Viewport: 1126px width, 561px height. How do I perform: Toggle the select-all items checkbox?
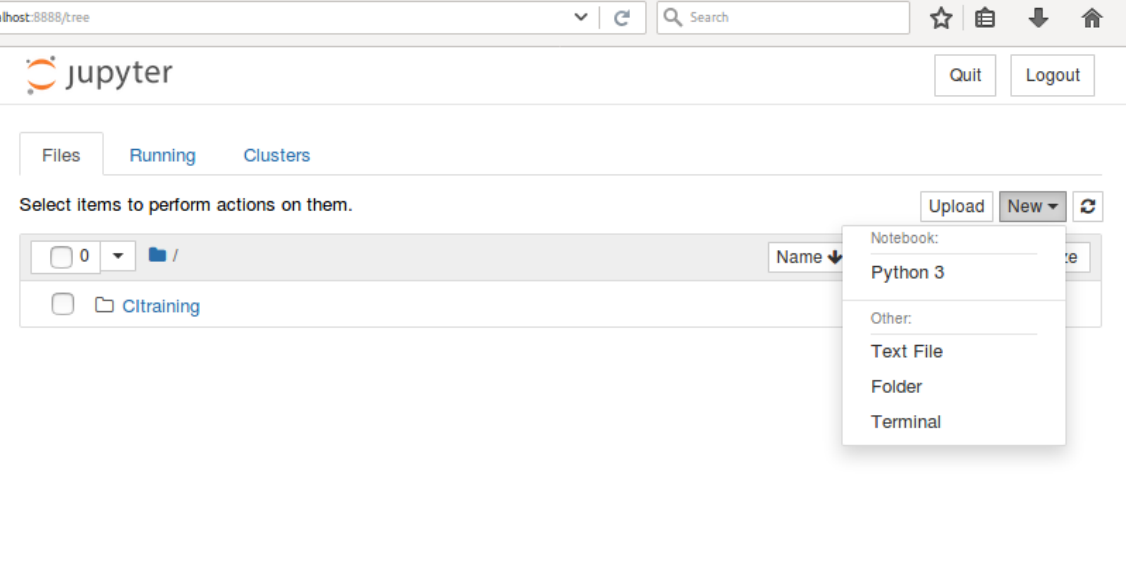click(x=61, y=257)
